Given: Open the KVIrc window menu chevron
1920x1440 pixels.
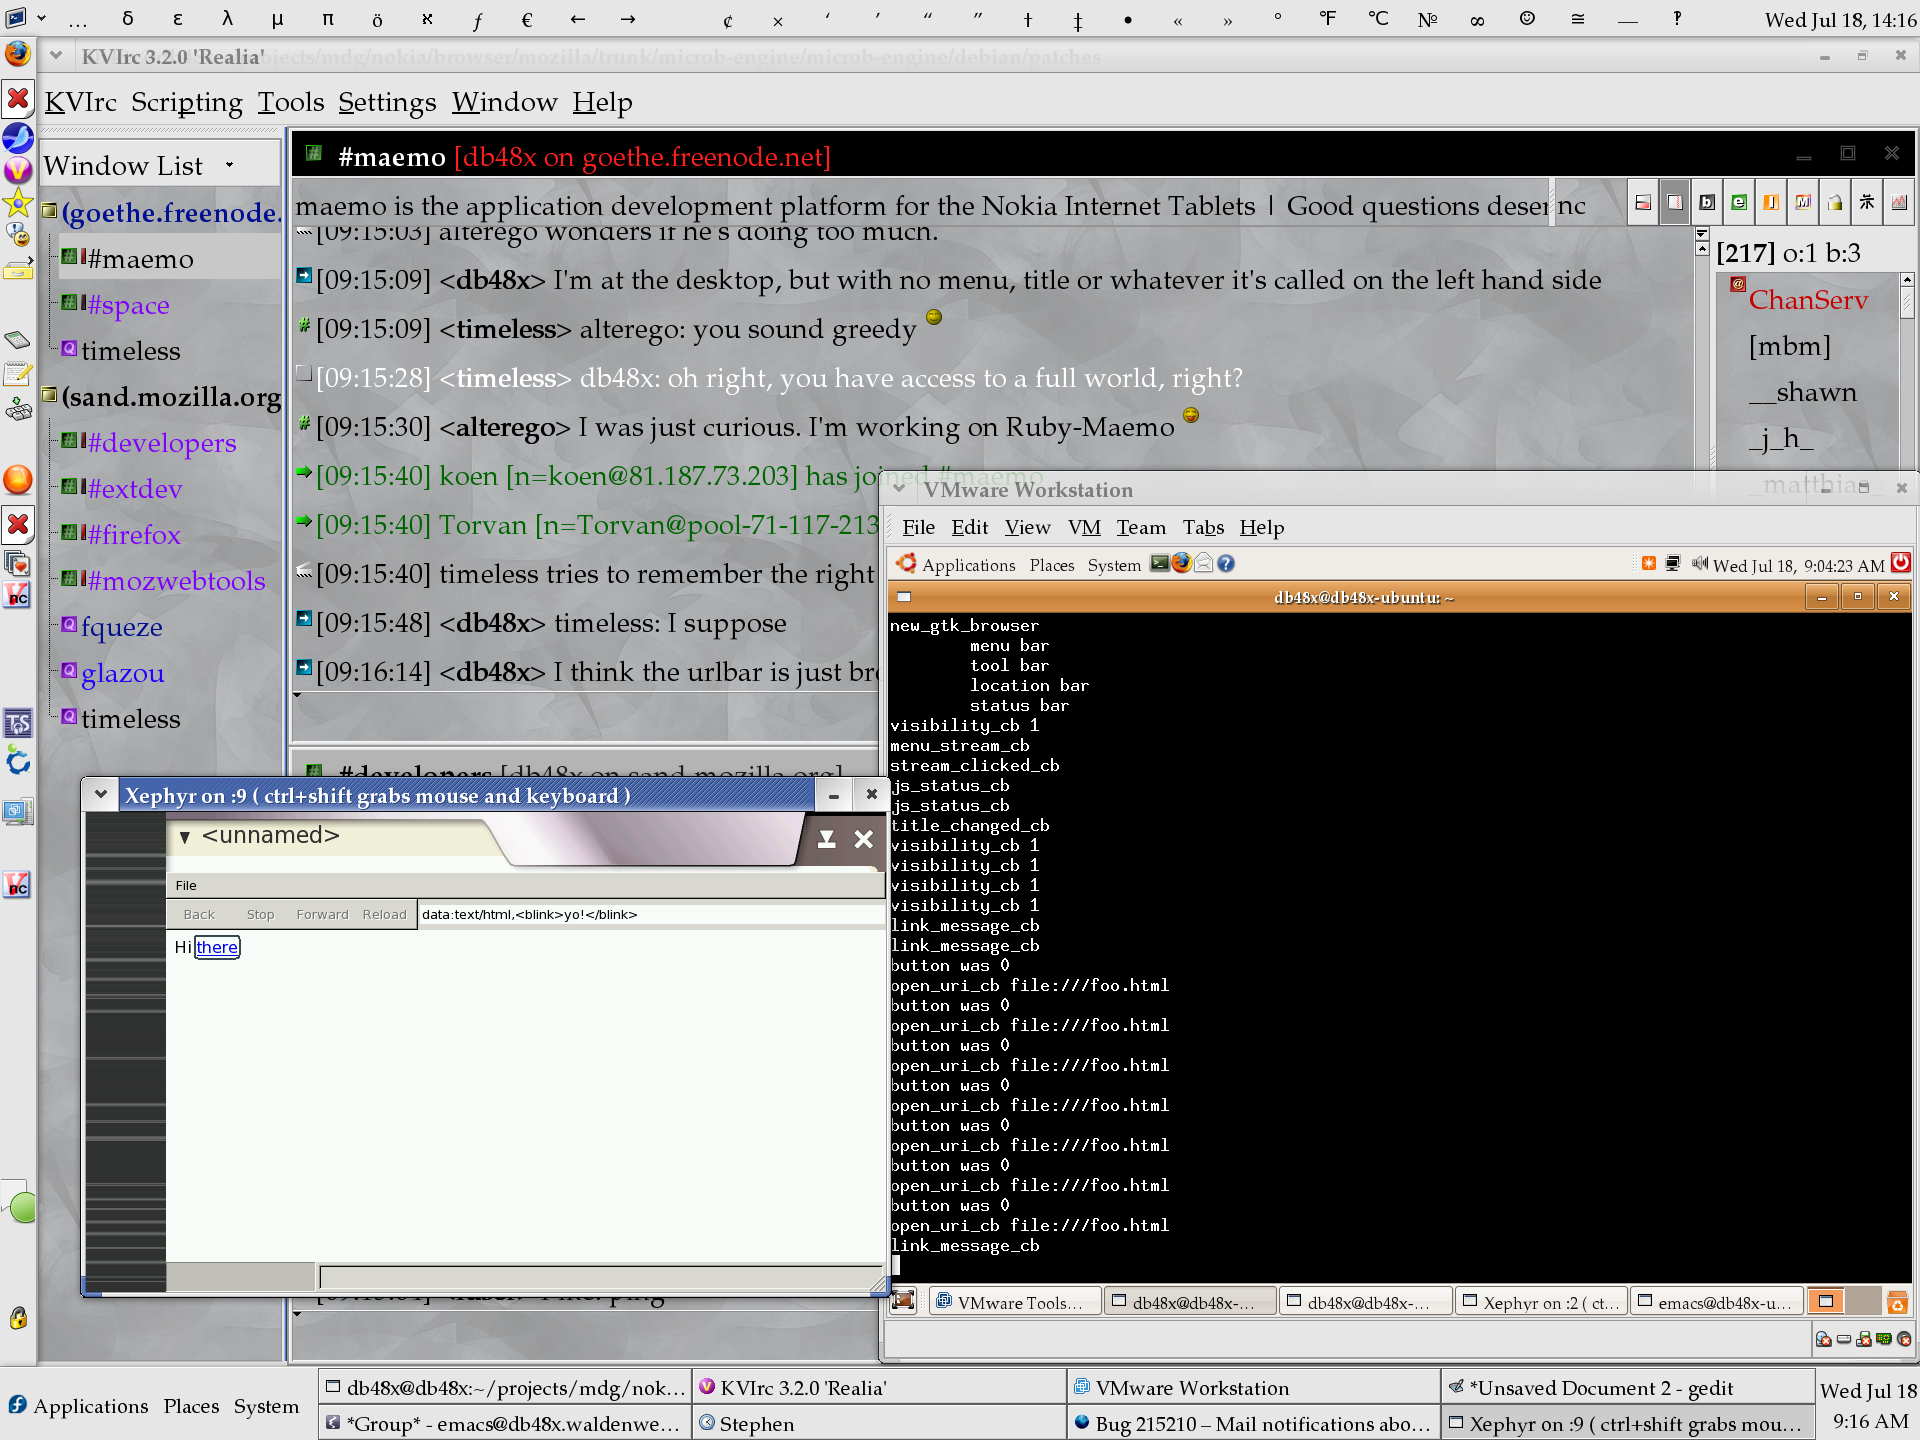Looking at the screenshot, I should [x=56, y=56].
